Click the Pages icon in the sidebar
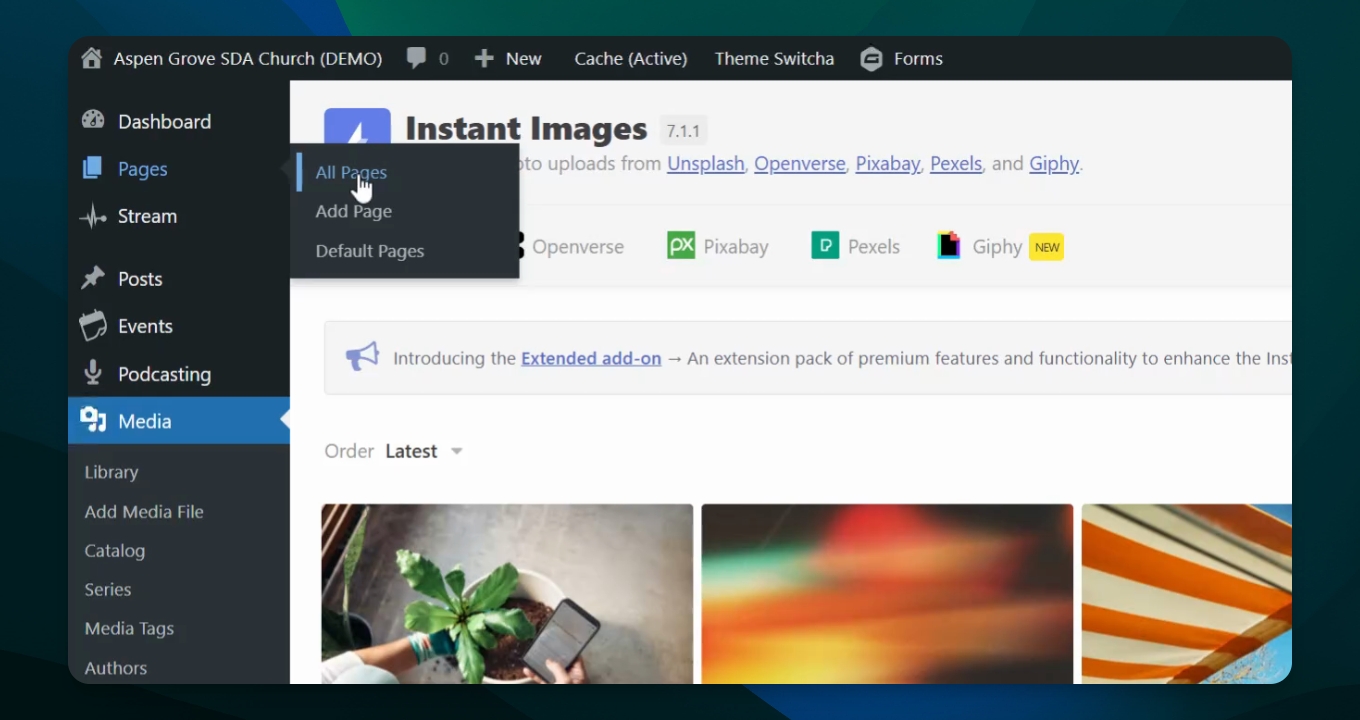Image resolution: width=1360 pixels, height=720 pixels. pos(93,169)
